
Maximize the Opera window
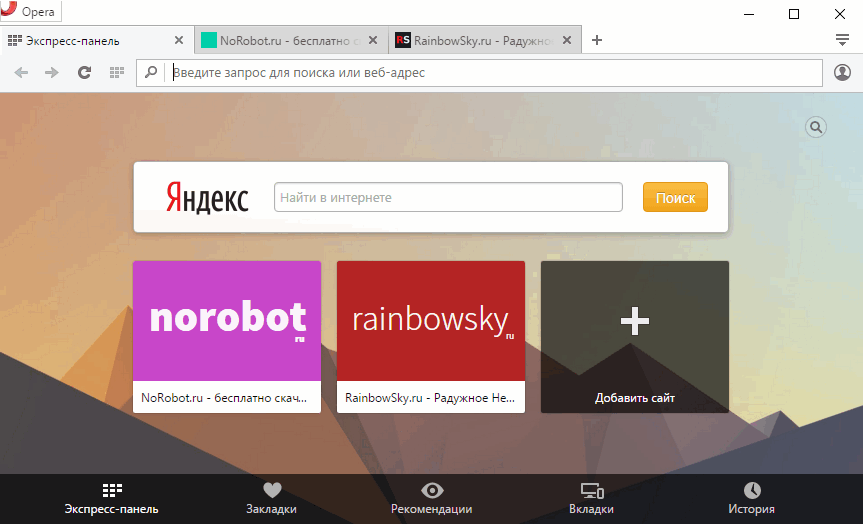pos(794,14)
